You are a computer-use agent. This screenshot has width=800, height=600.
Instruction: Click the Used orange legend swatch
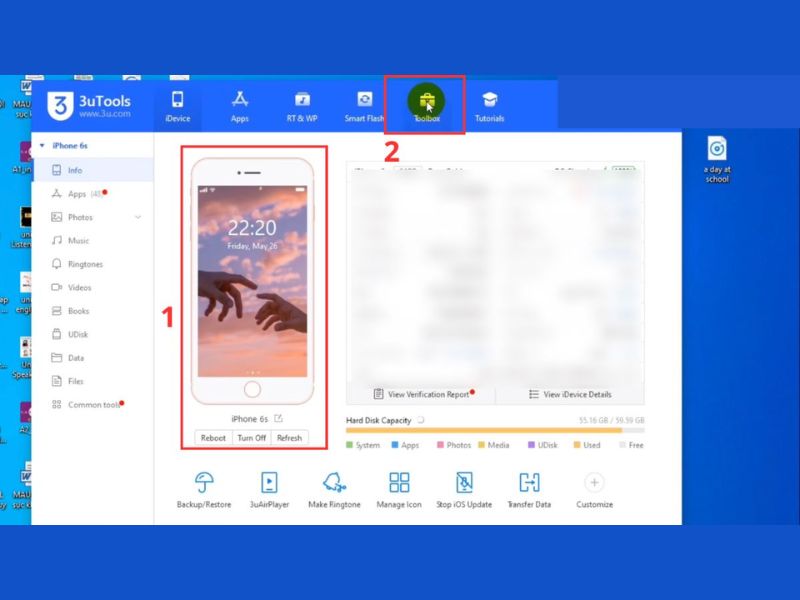577,445
